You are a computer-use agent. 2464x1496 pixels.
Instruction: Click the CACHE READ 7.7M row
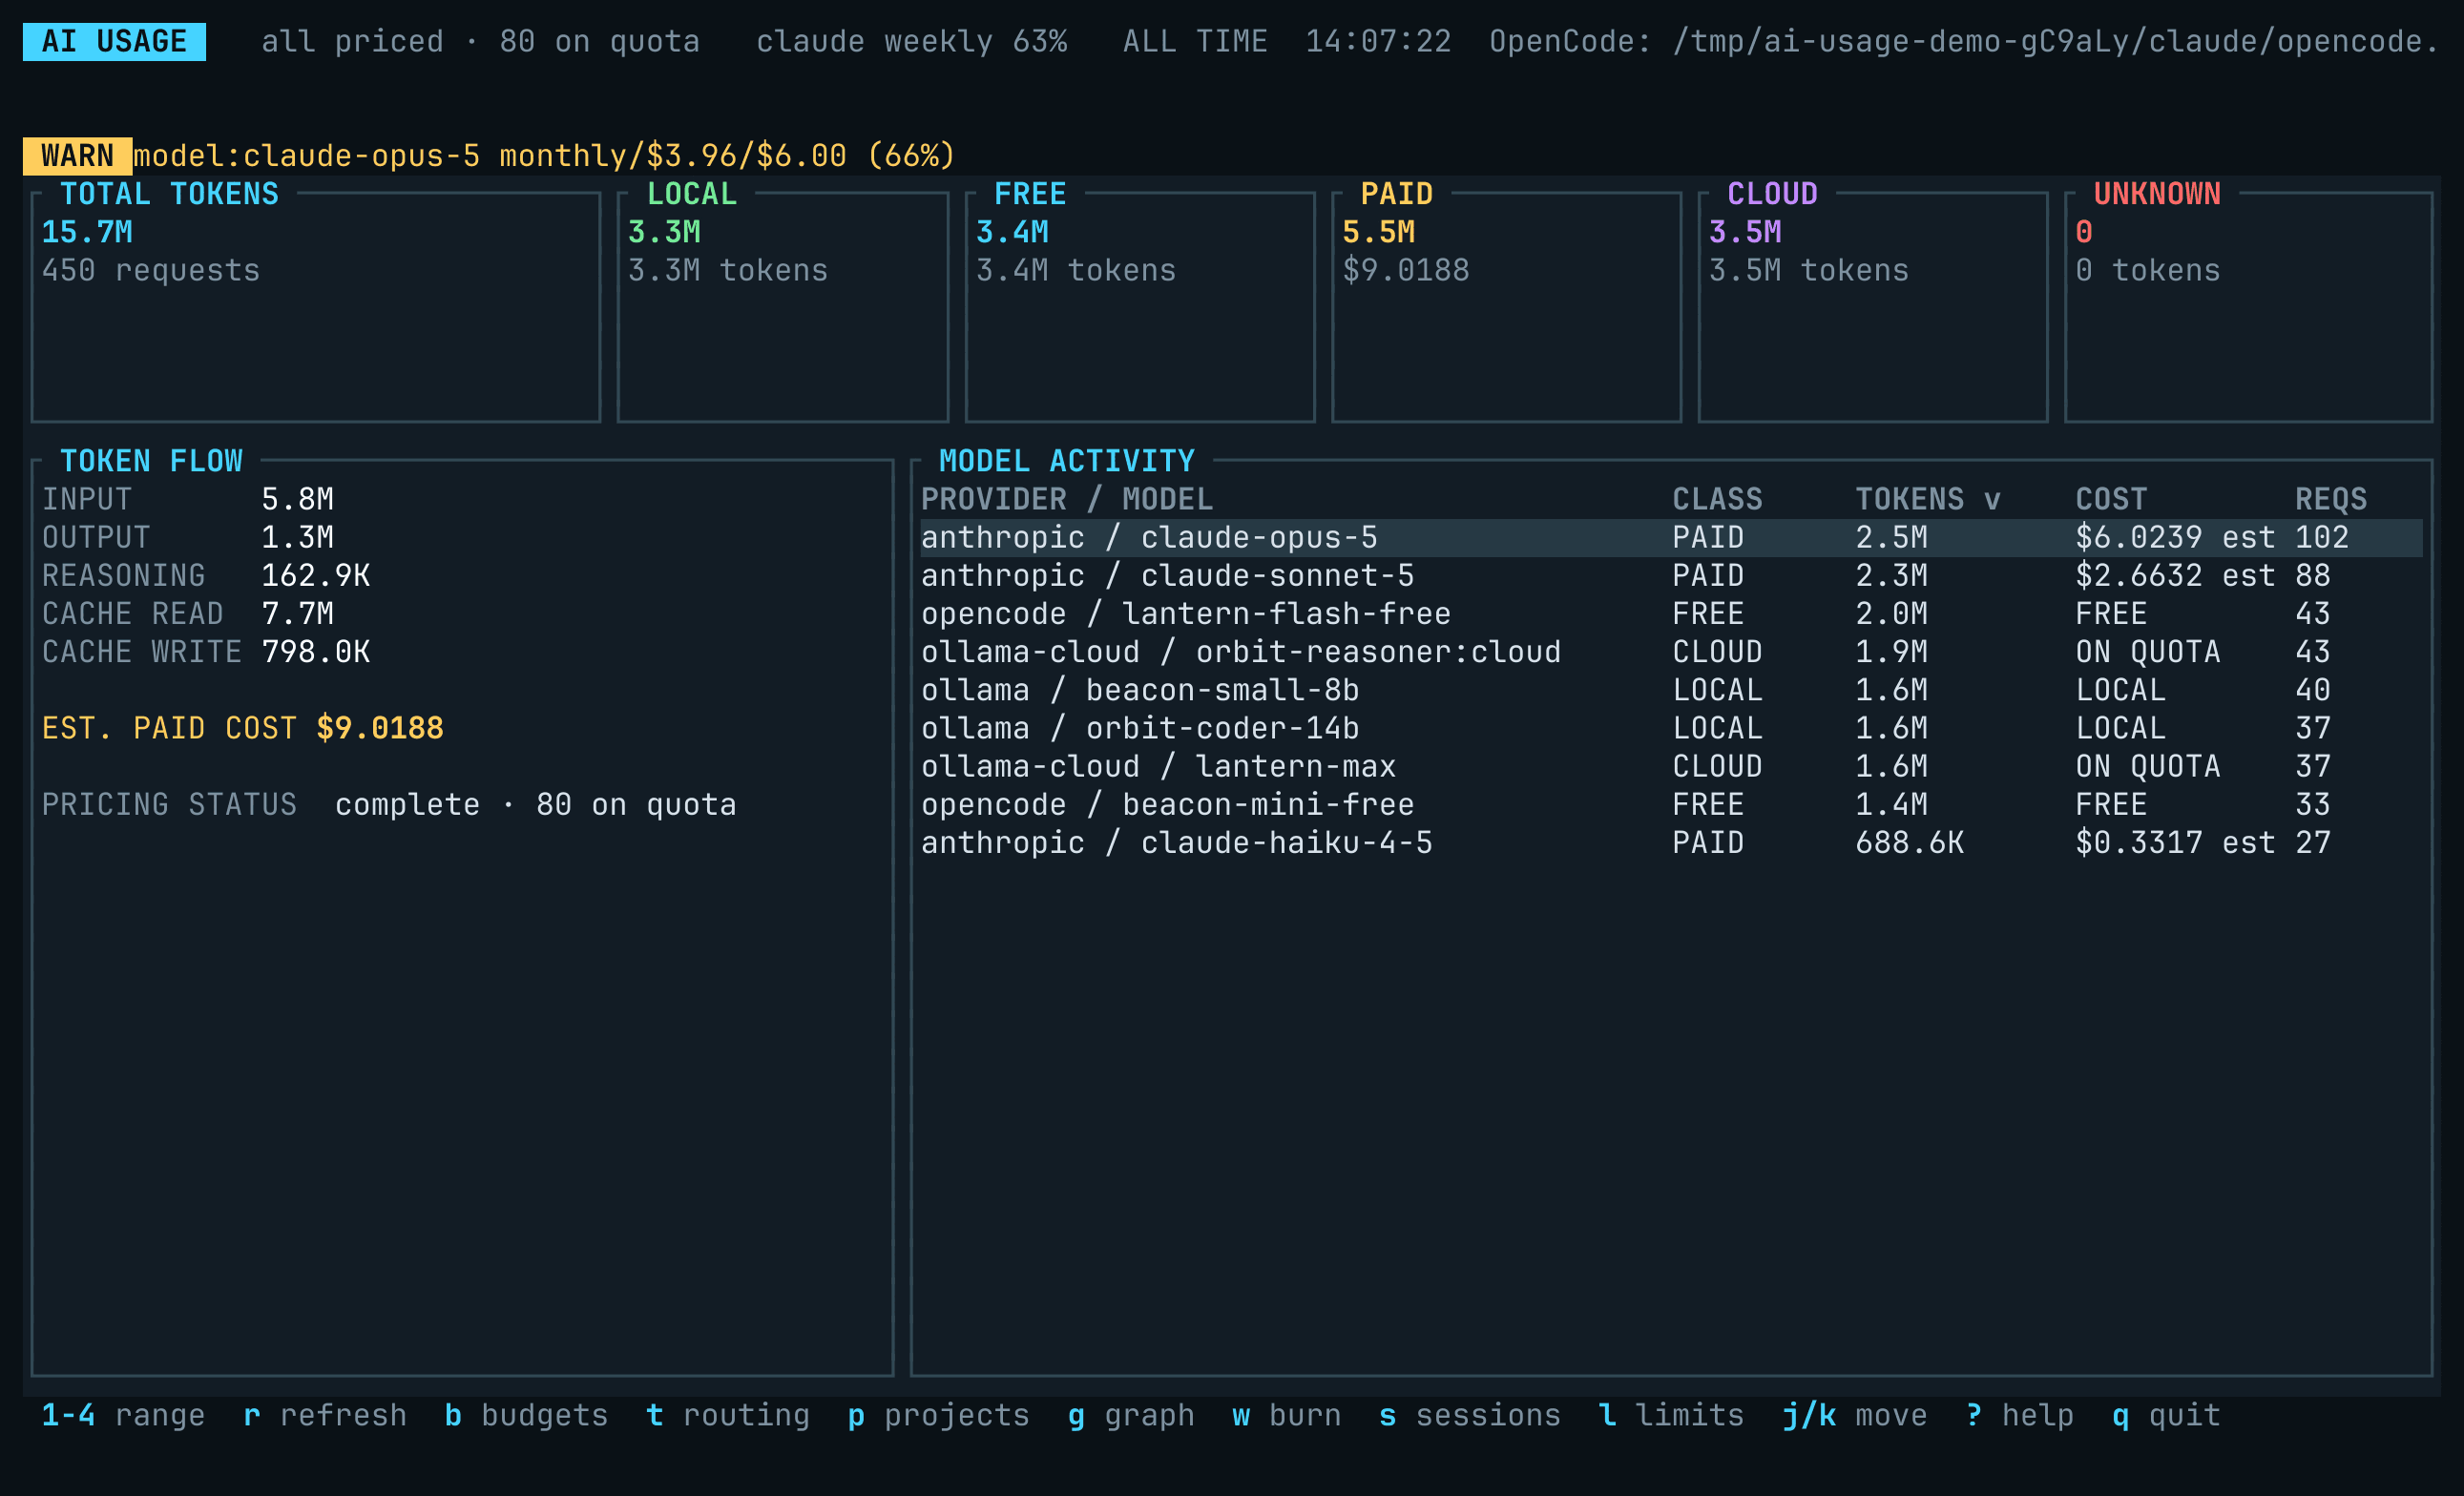188,613
